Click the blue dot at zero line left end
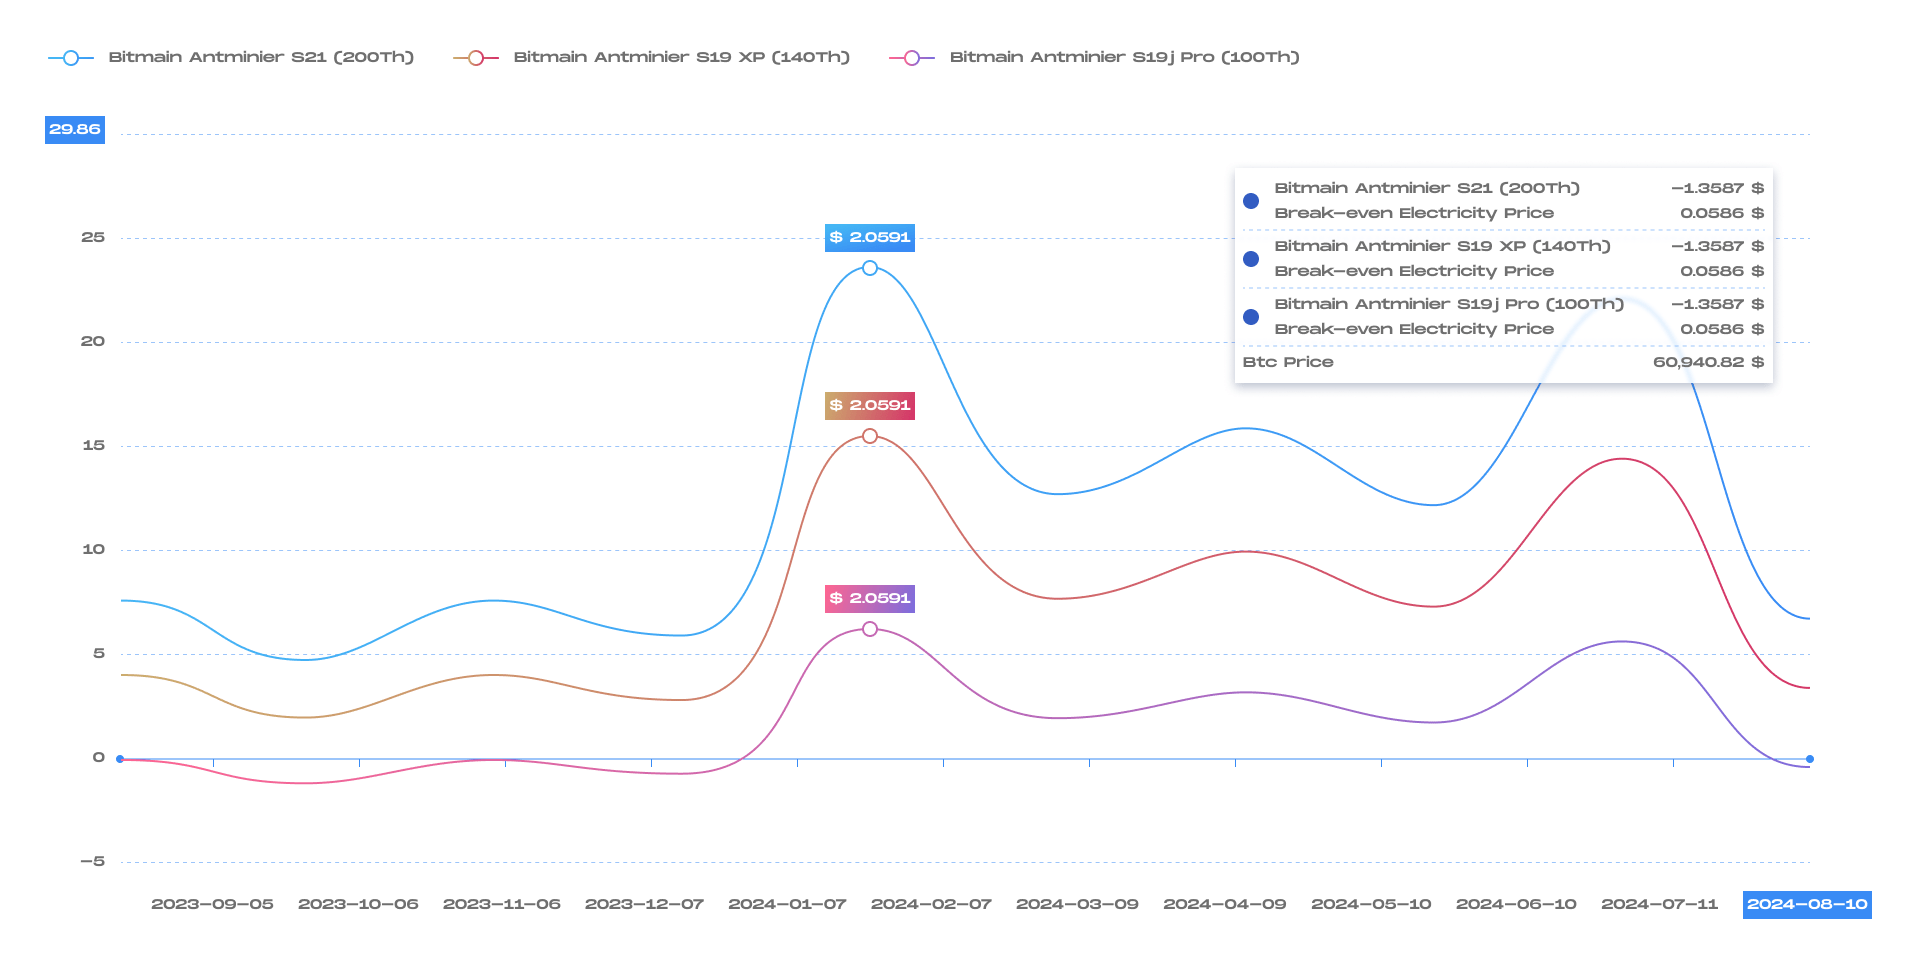Viewport: 1920px width, 967px height. 120,759
